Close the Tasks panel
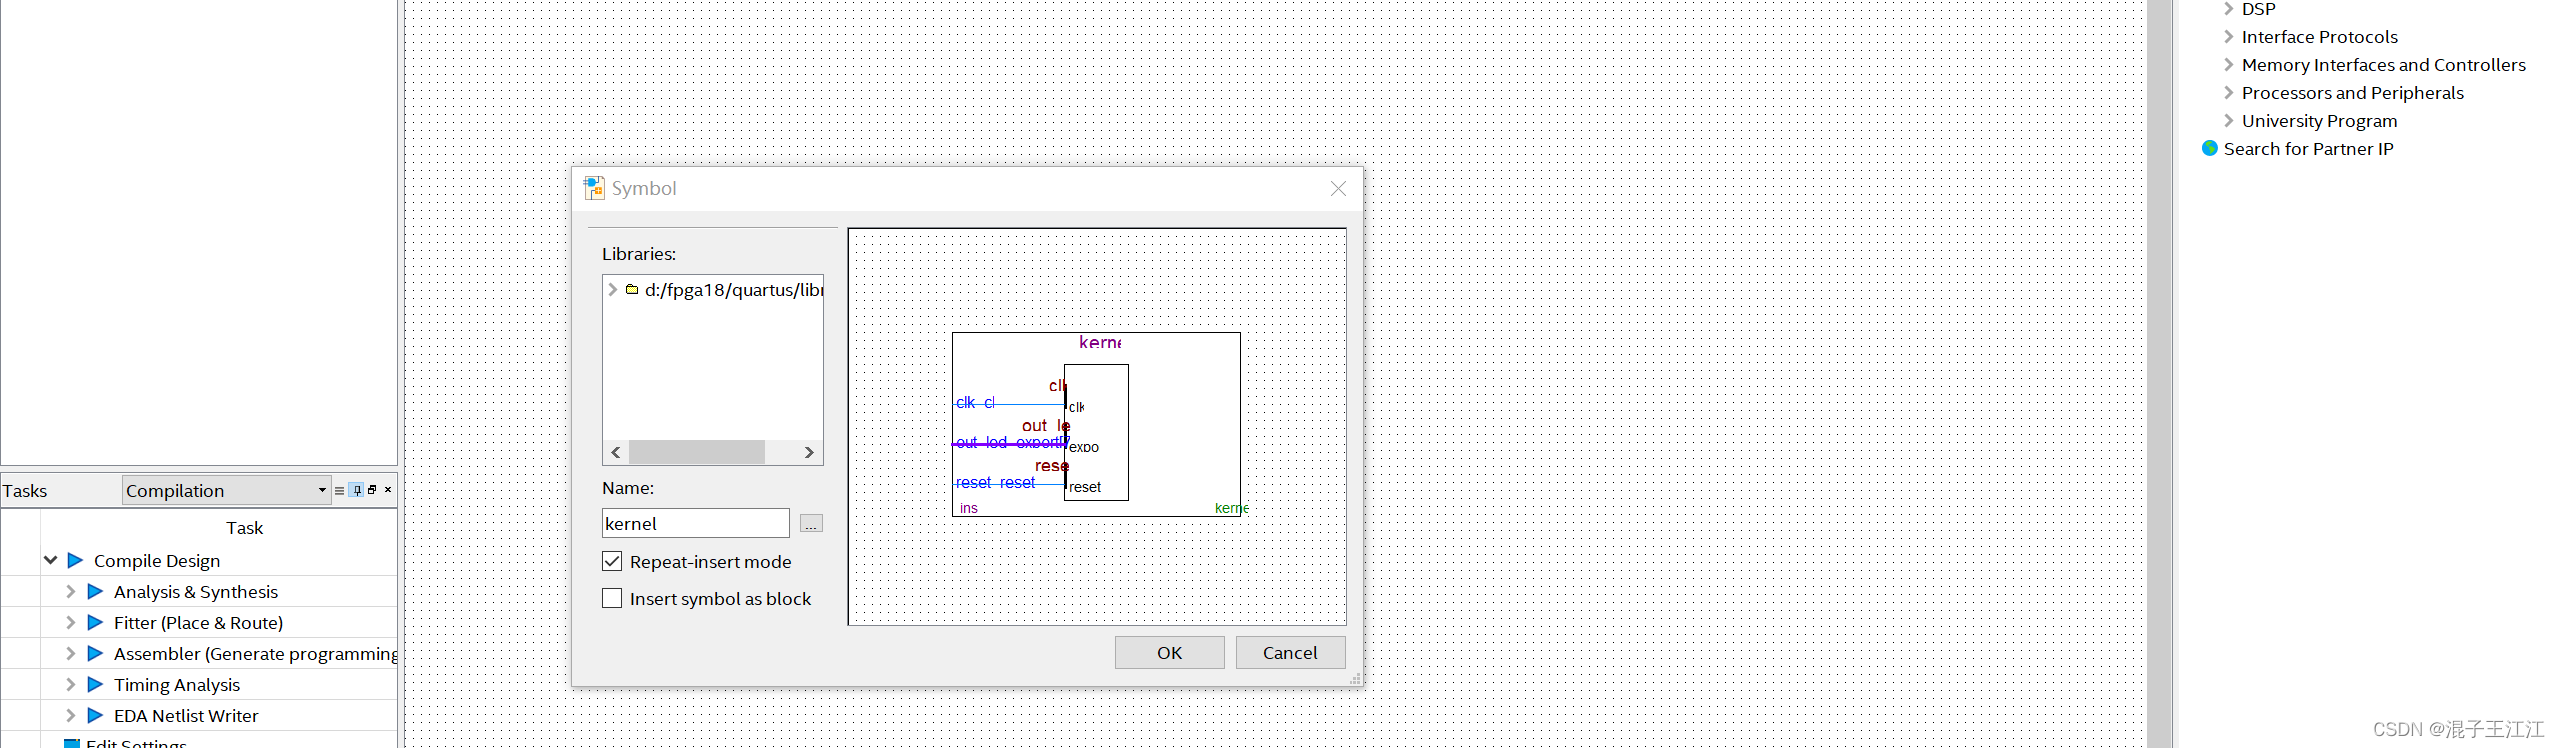Image resolution: width=2560 pixels, height=748 pixels. click(x=388, y=490)
